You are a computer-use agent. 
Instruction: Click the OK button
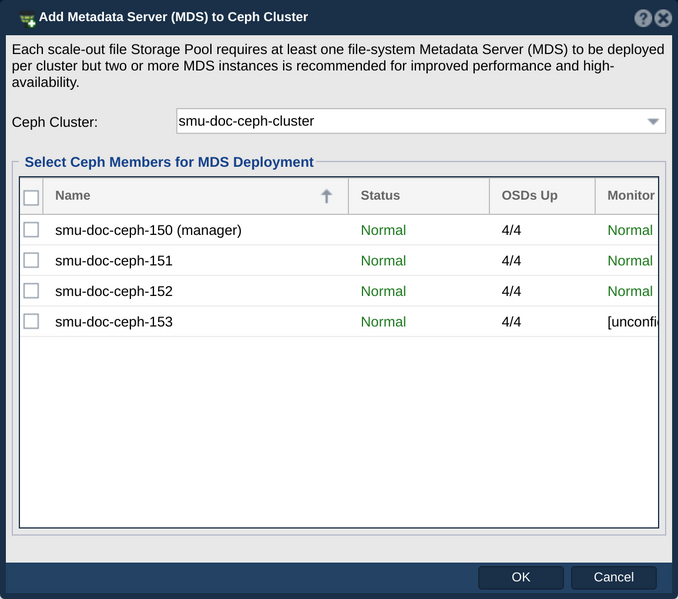(521, 577)
